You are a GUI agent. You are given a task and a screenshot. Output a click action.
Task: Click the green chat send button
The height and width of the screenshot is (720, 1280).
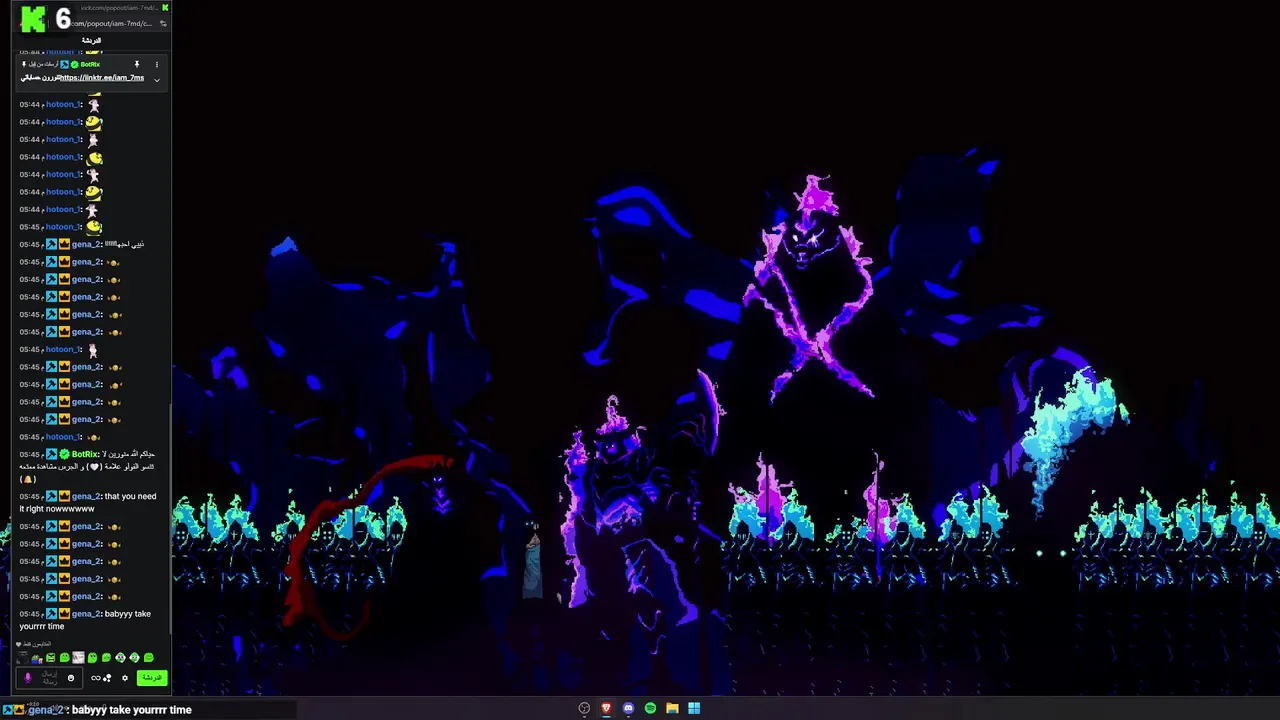152,678
